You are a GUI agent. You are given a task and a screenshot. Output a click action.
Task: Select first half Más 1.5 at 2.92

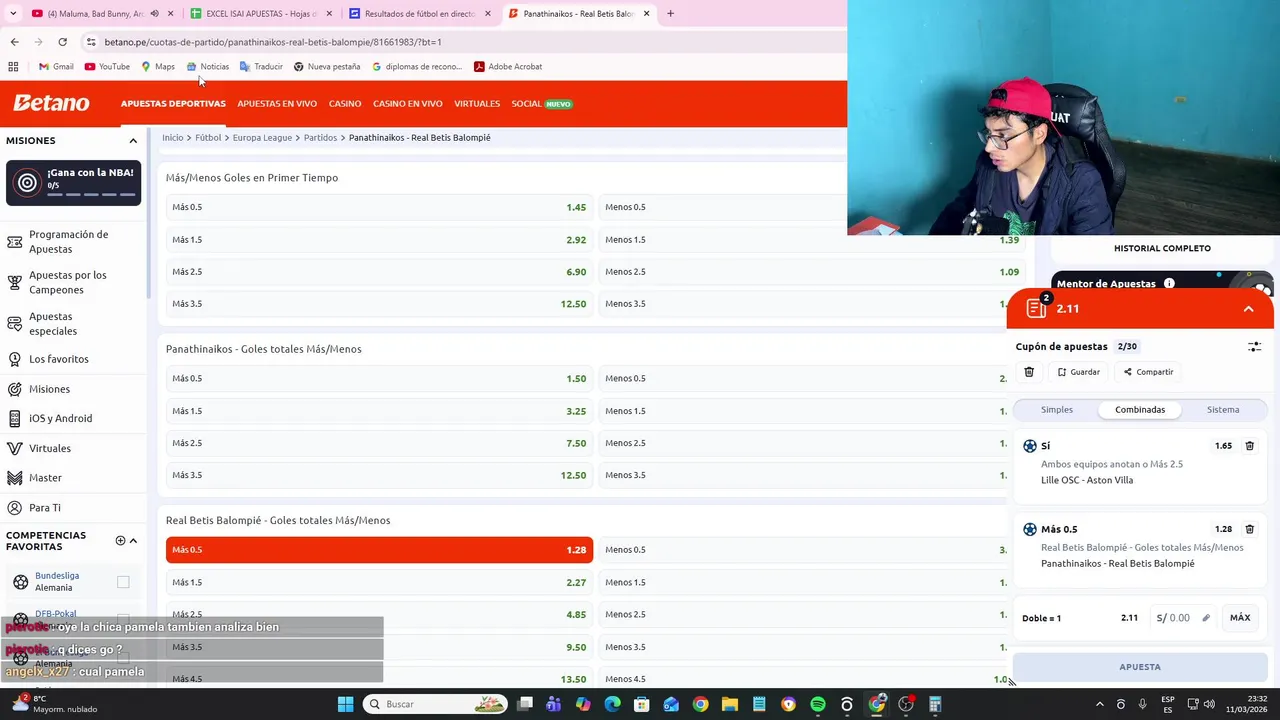(x=379, y=240)
